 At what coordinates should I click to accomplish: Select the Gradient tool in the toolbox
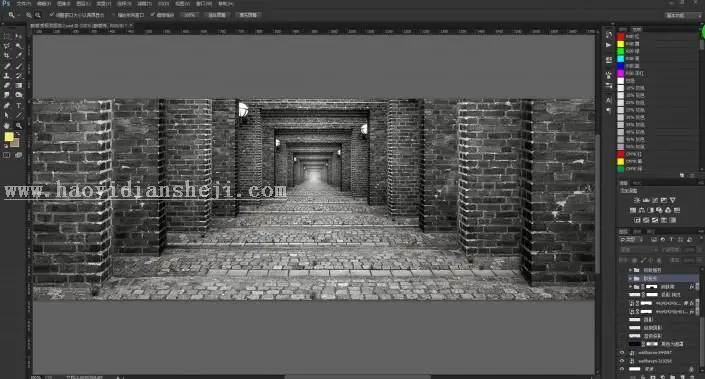19,85
